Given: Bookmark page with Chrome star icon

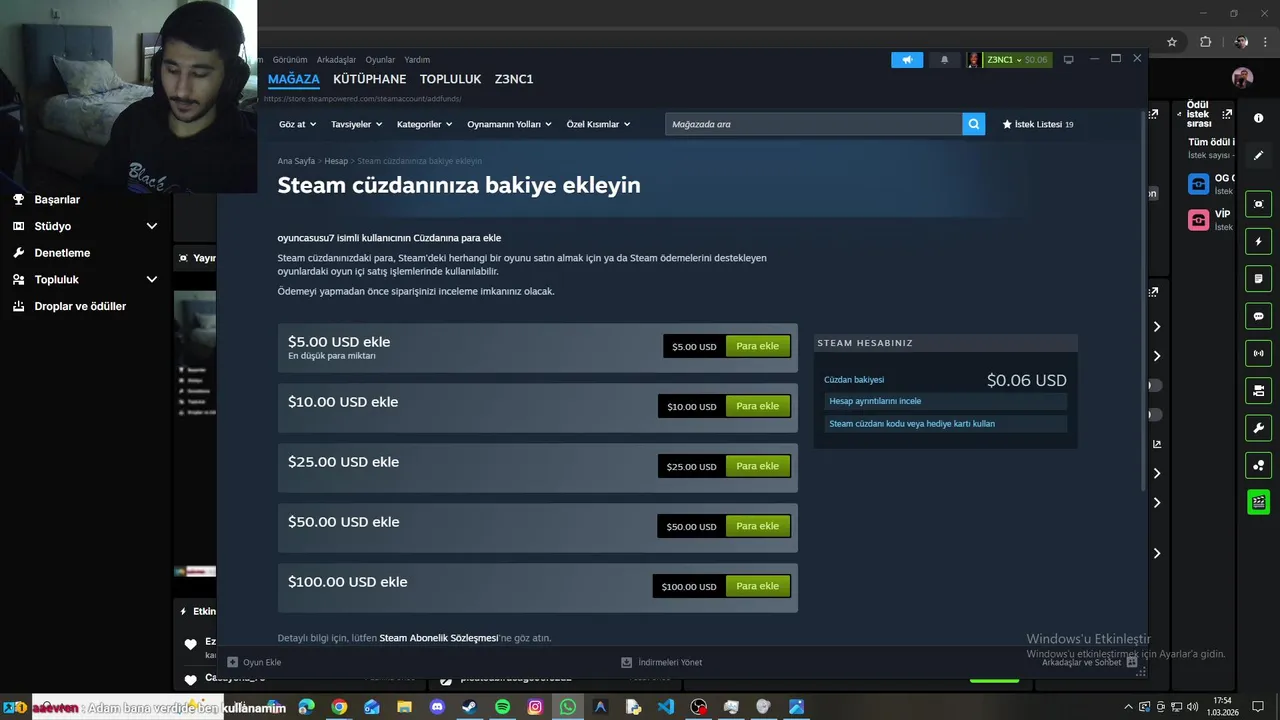Looking at the screenshot, I should (x=1172, y=42).
